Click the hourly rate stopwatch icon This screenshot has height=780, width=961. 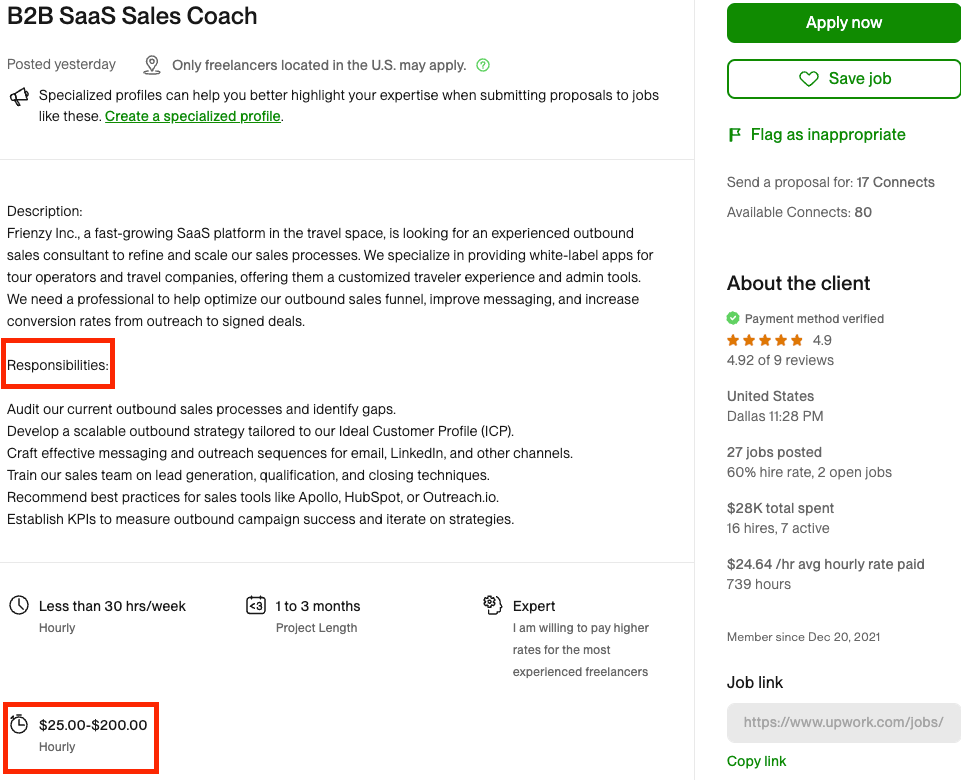[x=19, y=724]
